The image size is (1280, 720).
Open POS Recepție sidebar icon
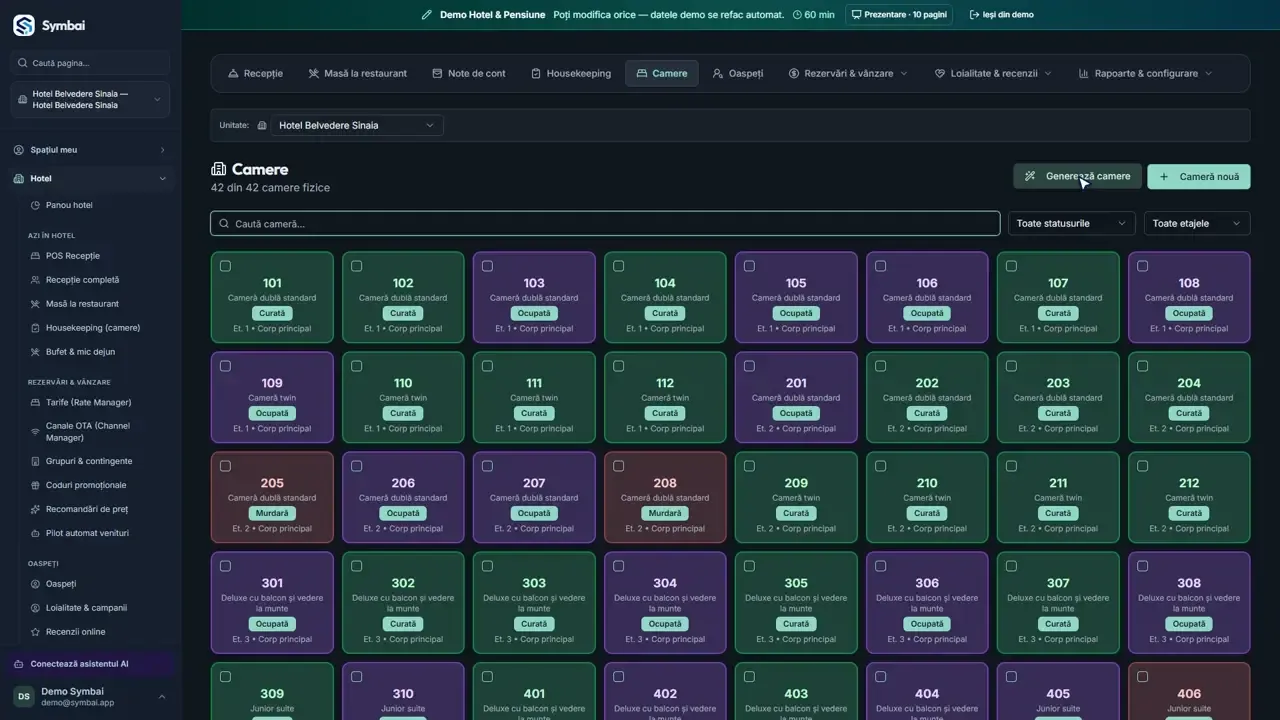(x=36, y=256)
